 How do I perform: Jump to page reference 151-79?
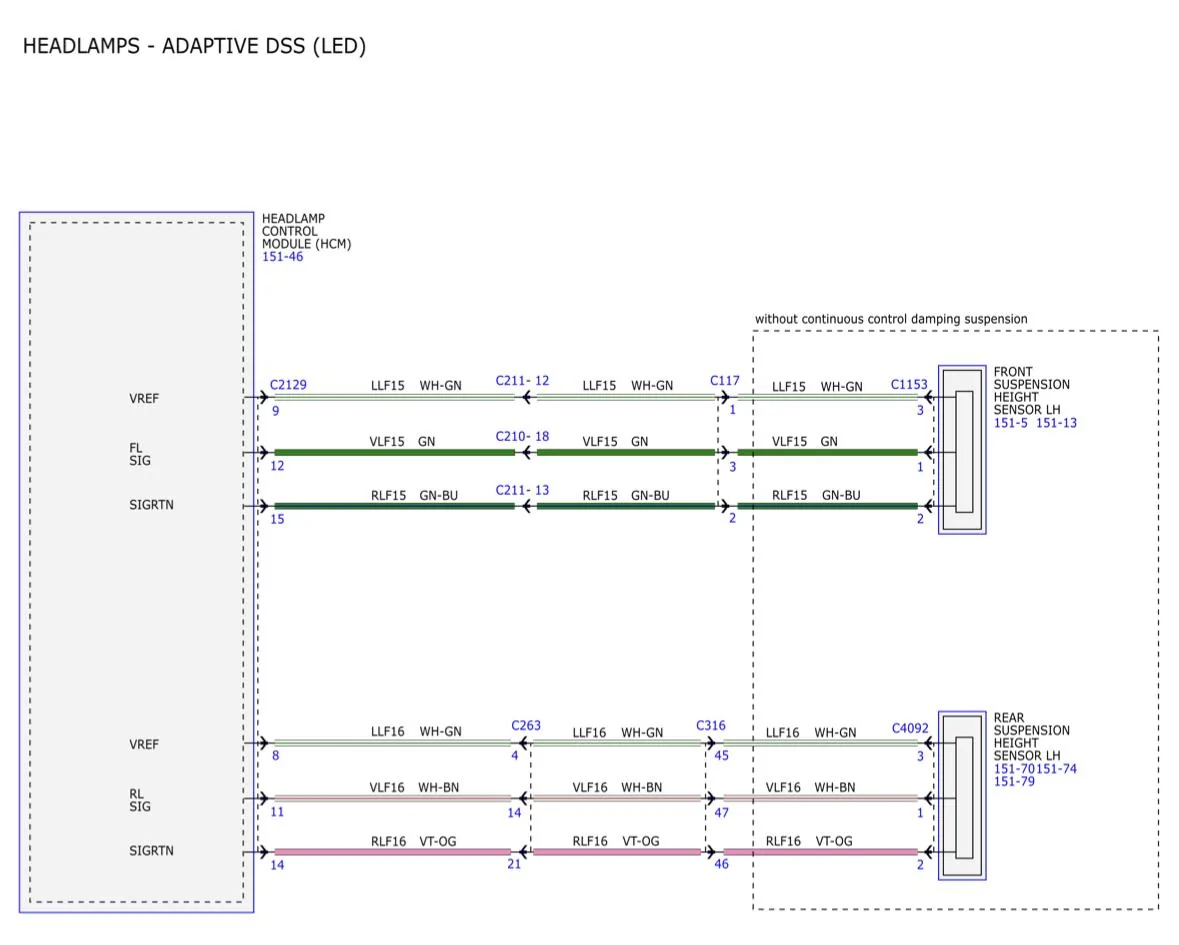(1014, 782)
